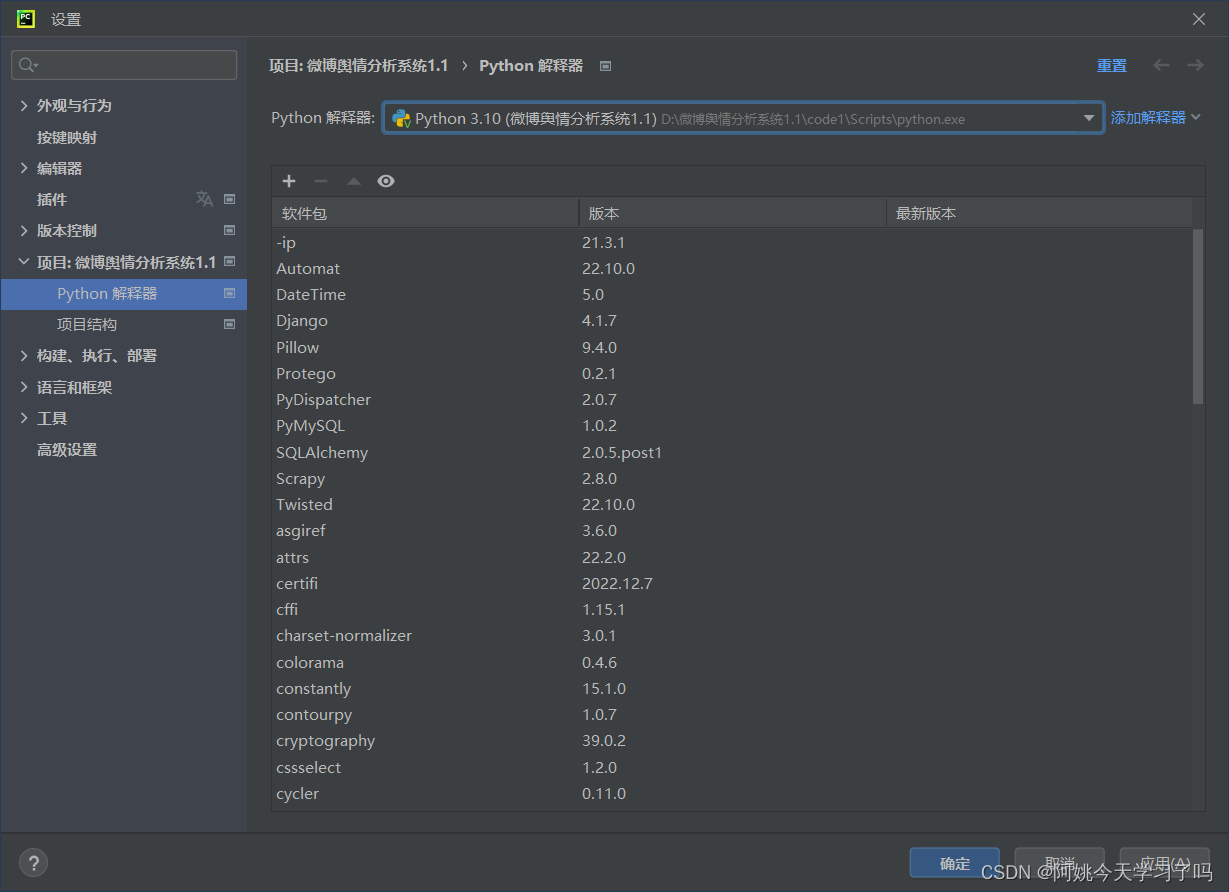Collapse the 项目: 微博舆情分析系统1.1 section
Image resolution: width=1229 pixels, height=892 pixels.
[x=24, y=262]
